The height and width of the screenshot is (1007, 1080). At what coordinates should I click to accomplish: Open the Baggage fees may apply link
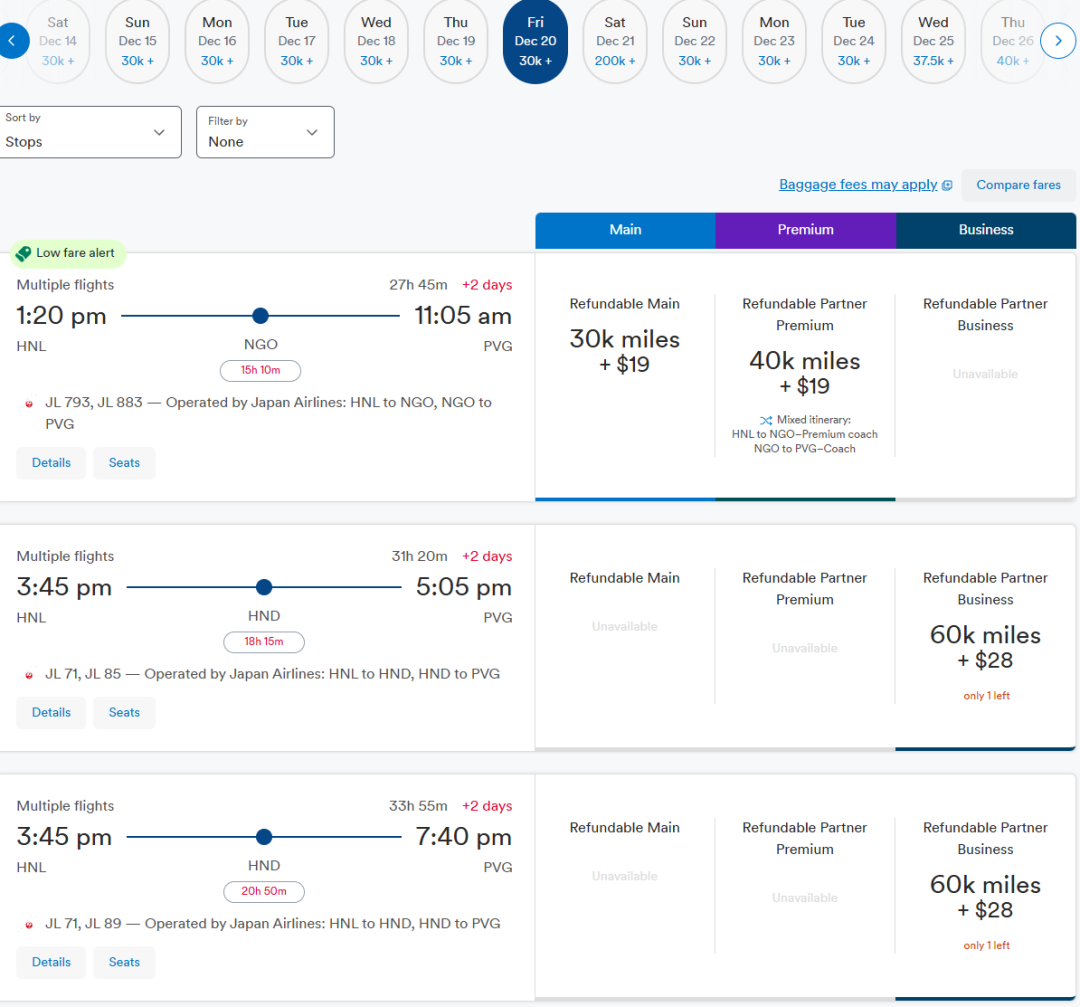pyautogui.click(x=857, y=185)
